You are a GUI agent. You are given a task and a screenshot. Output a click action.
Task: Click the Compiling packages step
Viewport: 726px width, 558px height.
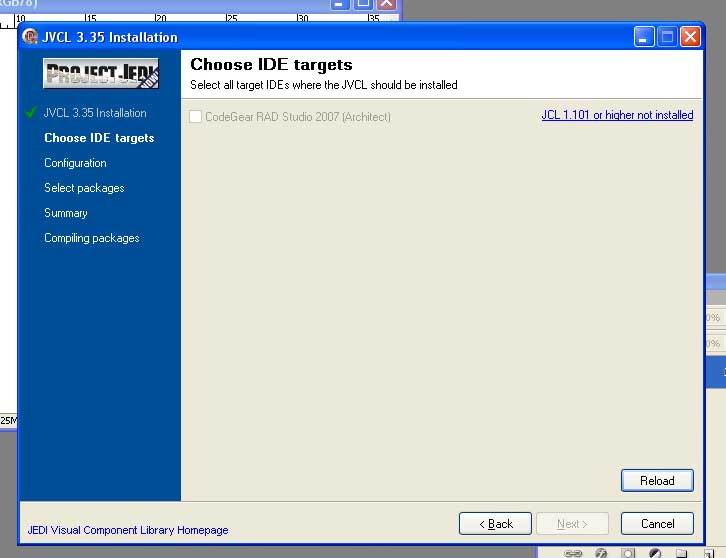coord(92,238)
